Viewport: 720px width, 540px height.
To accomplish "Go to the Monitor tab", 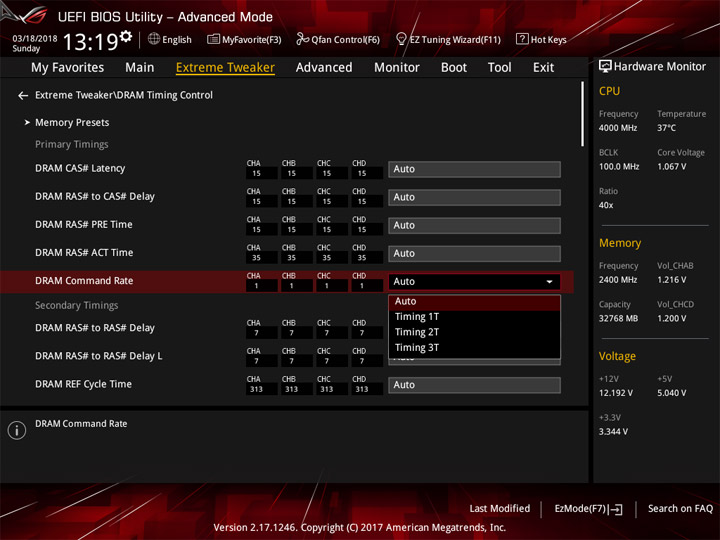I will point(397,68).
